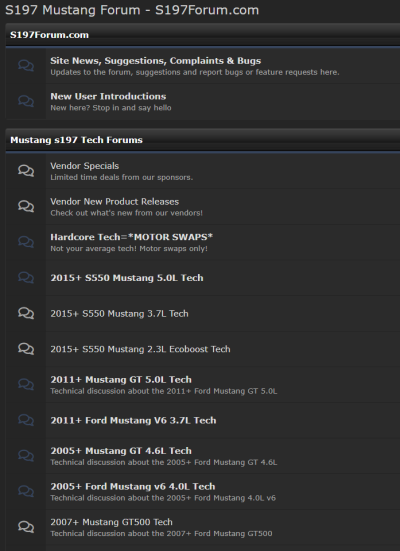The image size is (400, 551).
Task: Open Site News, Suggestions, Complaints & Bugs
Action: coord(155,61)
